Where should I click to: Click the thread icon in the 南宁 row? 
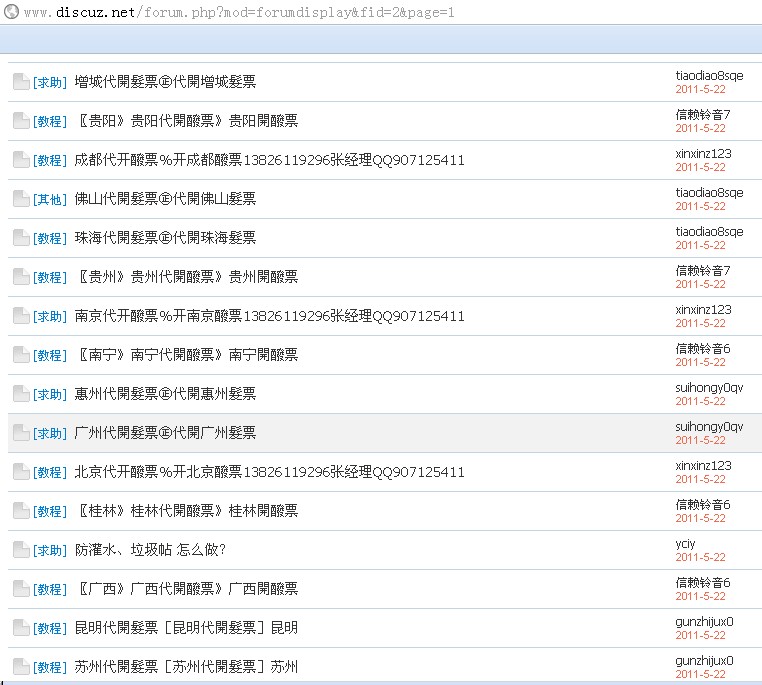21,355
